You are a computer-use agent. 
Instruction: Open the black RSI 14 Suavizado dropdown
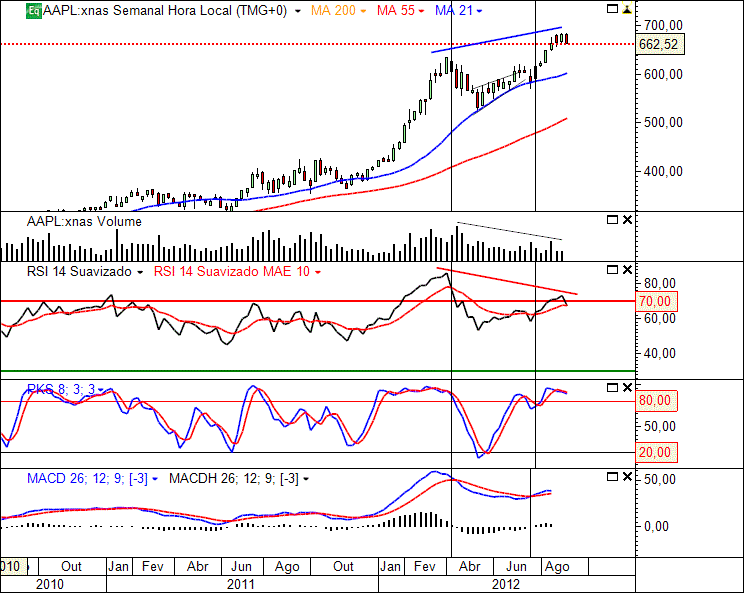pos(140,272)
